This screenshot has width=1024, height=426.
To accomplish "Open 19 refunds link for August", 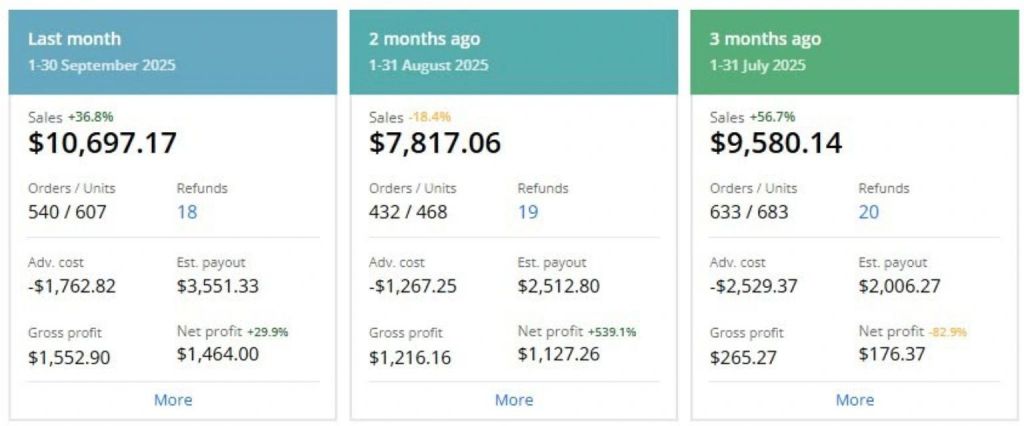I will click(x=528, y=212).
